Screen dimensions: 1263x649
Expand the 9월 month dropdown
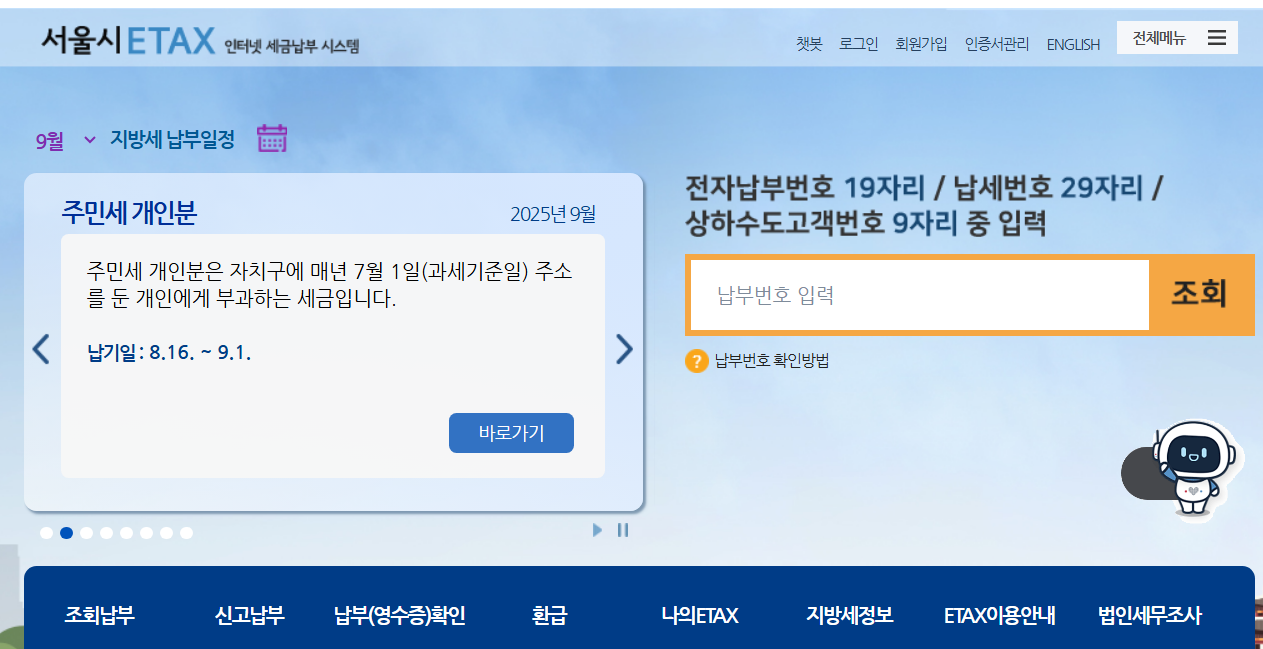(x=90, y=140)
